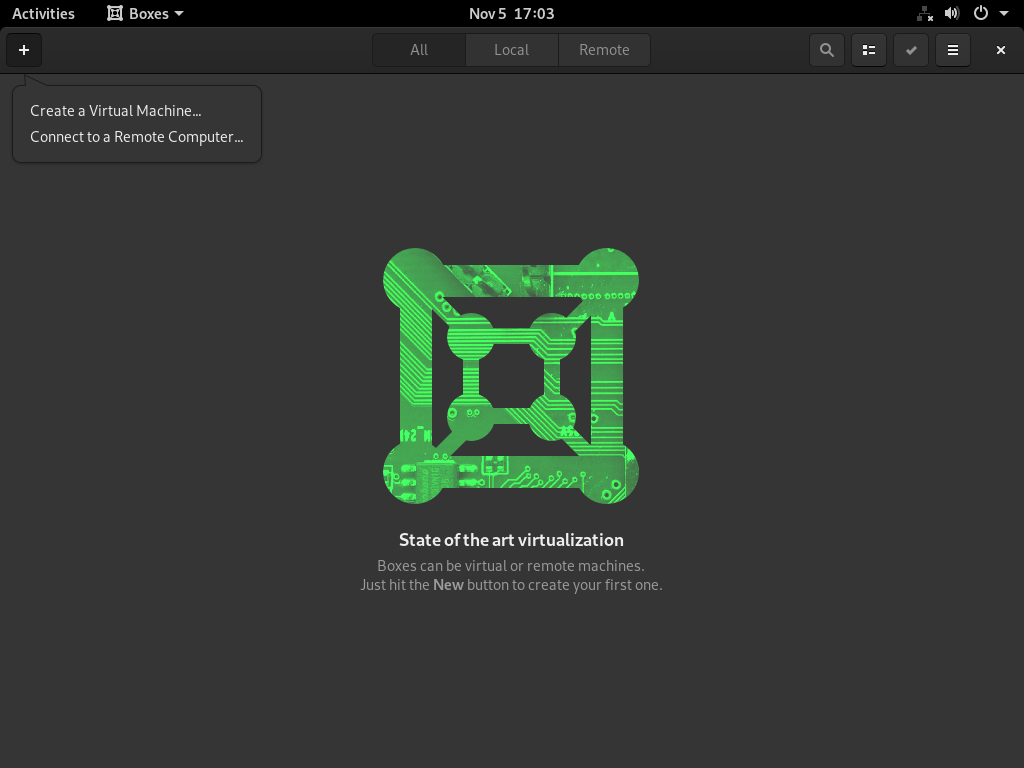Click the plus New box button
This screenshot has height=768, width=1024.
pos(24,50)
